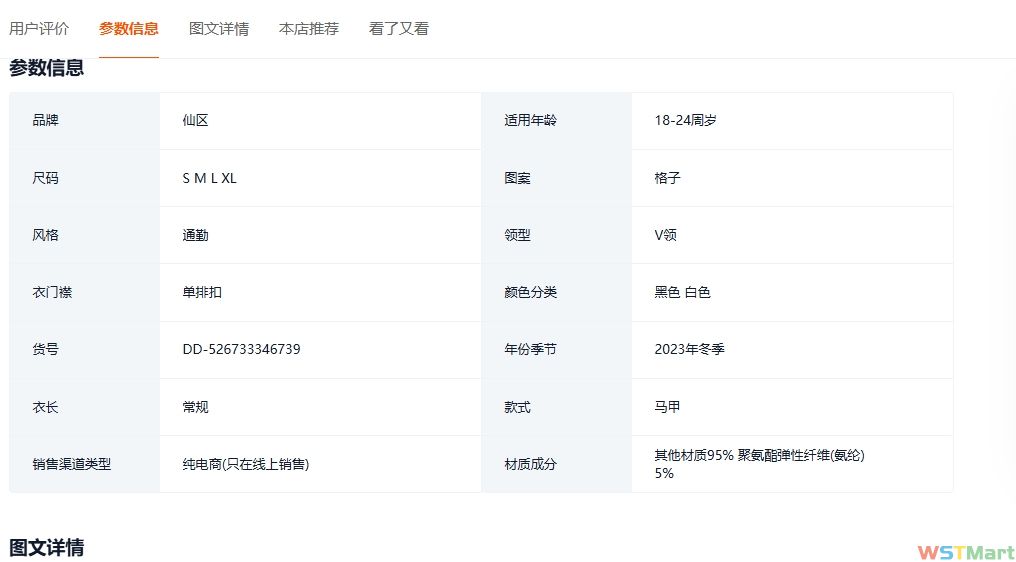The width and height of the screenshot is (1016, 562).
Task: Click the material composition text 其他材质95%
Action: (x=694, y=456)
